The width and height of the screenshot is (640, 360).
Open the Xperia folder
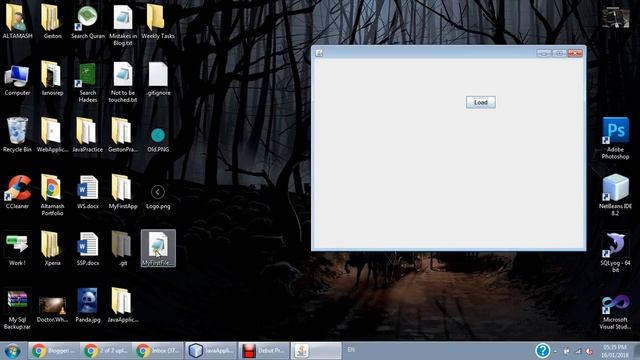pos(52,249)
